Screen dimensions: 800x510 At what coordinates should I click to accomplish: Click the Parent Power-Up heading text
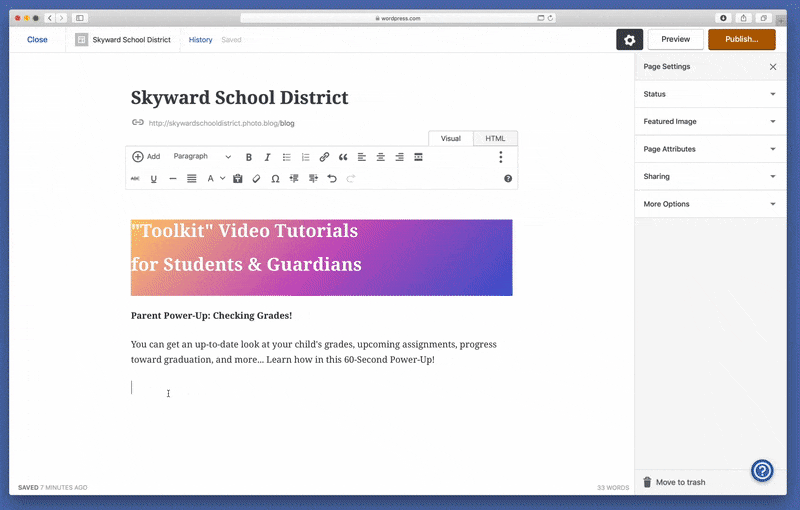211,315
